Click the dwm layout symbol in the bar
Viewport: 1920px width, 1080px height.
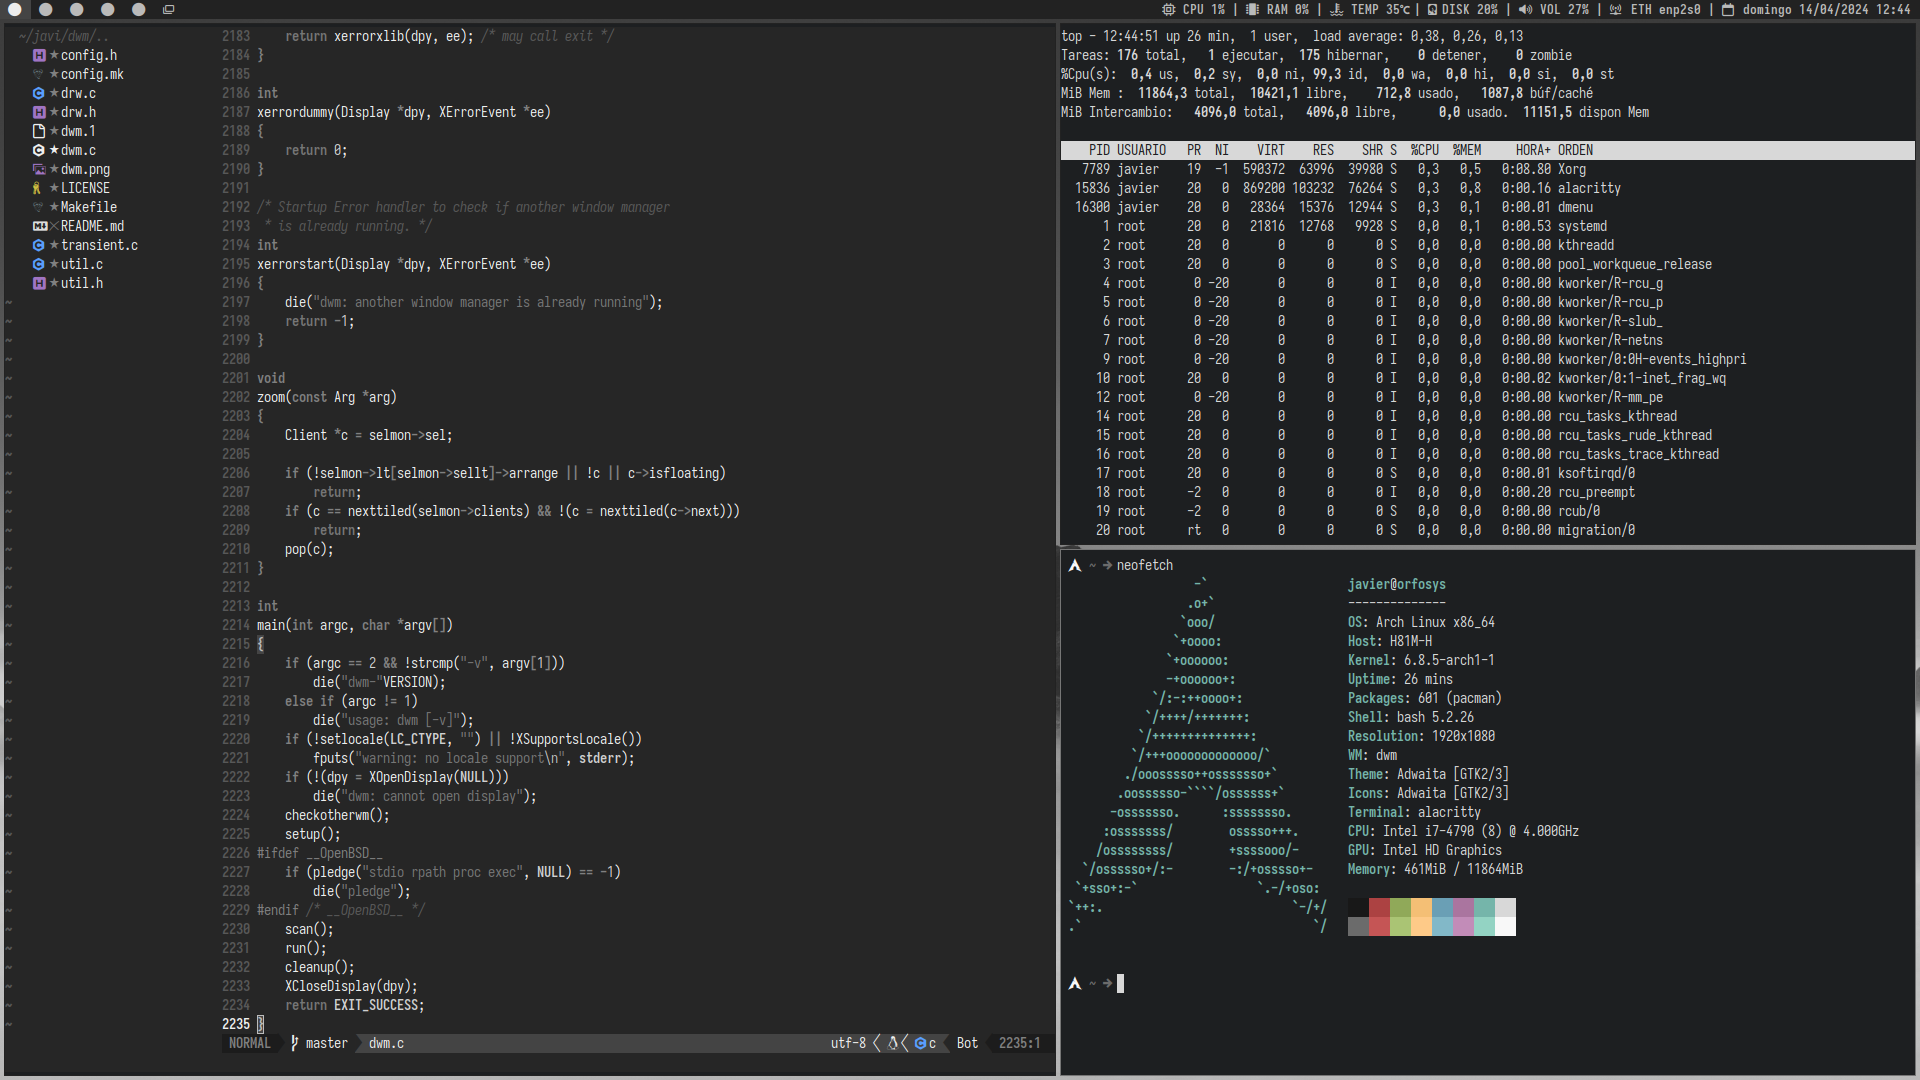coord(169,9)
